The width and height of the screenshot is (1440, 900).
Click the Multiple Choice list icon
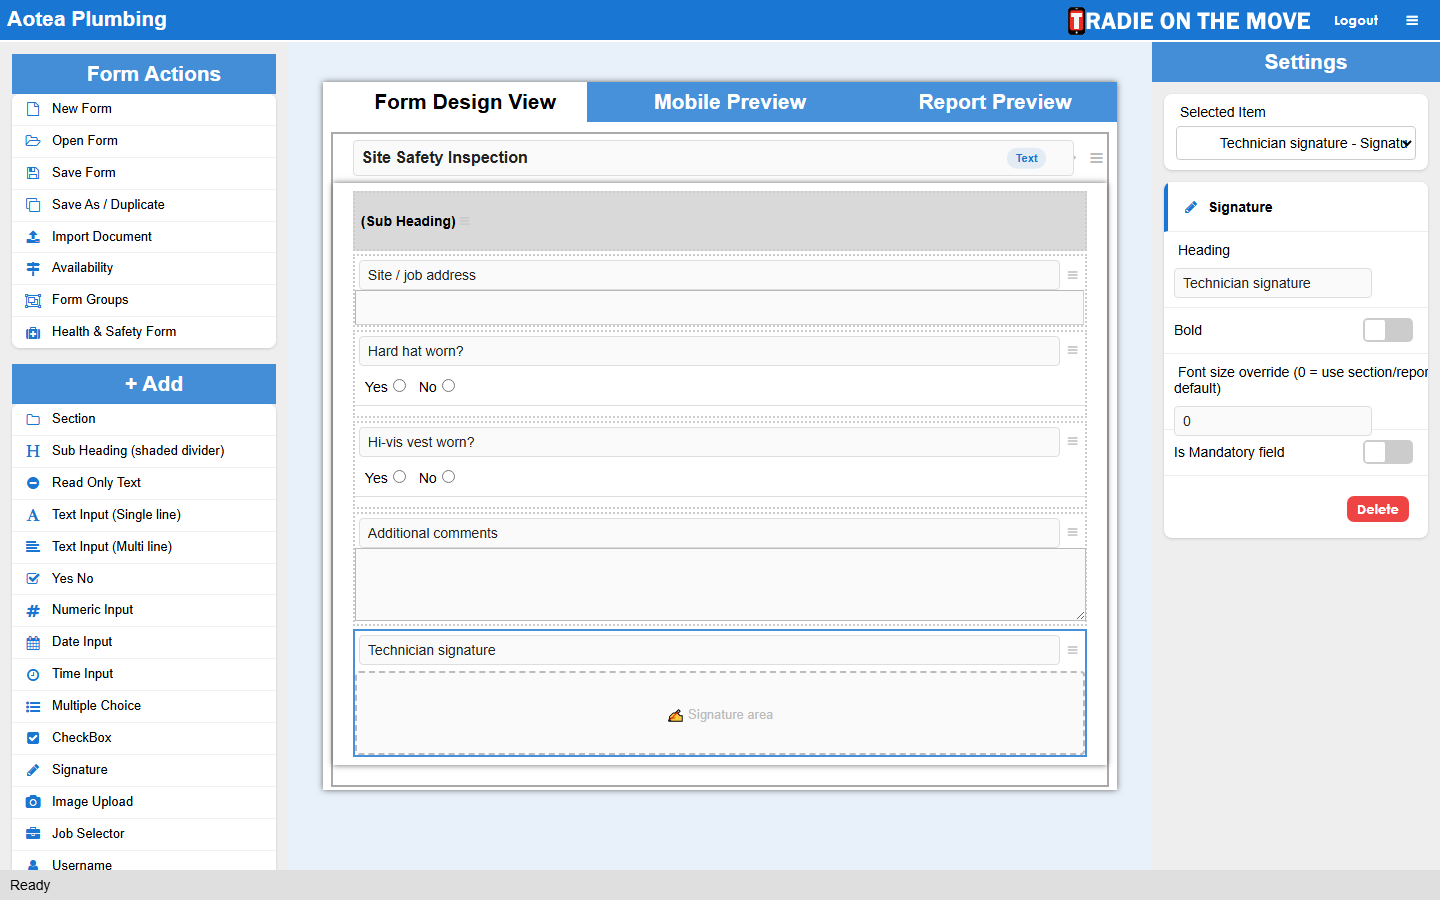click(33, 706)
